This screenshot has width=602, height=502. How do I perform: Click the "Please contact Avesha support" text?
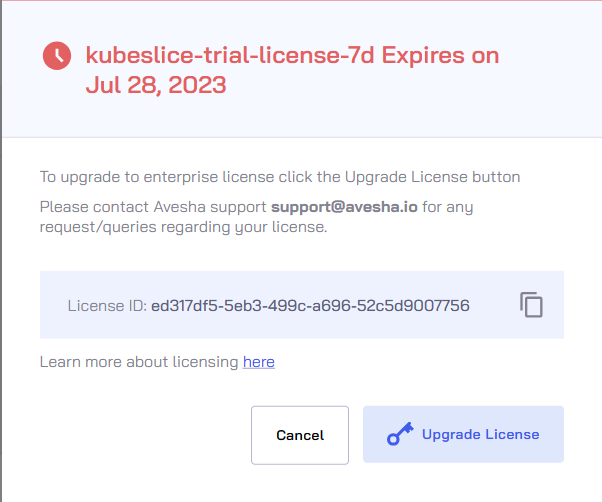(153, 207)
